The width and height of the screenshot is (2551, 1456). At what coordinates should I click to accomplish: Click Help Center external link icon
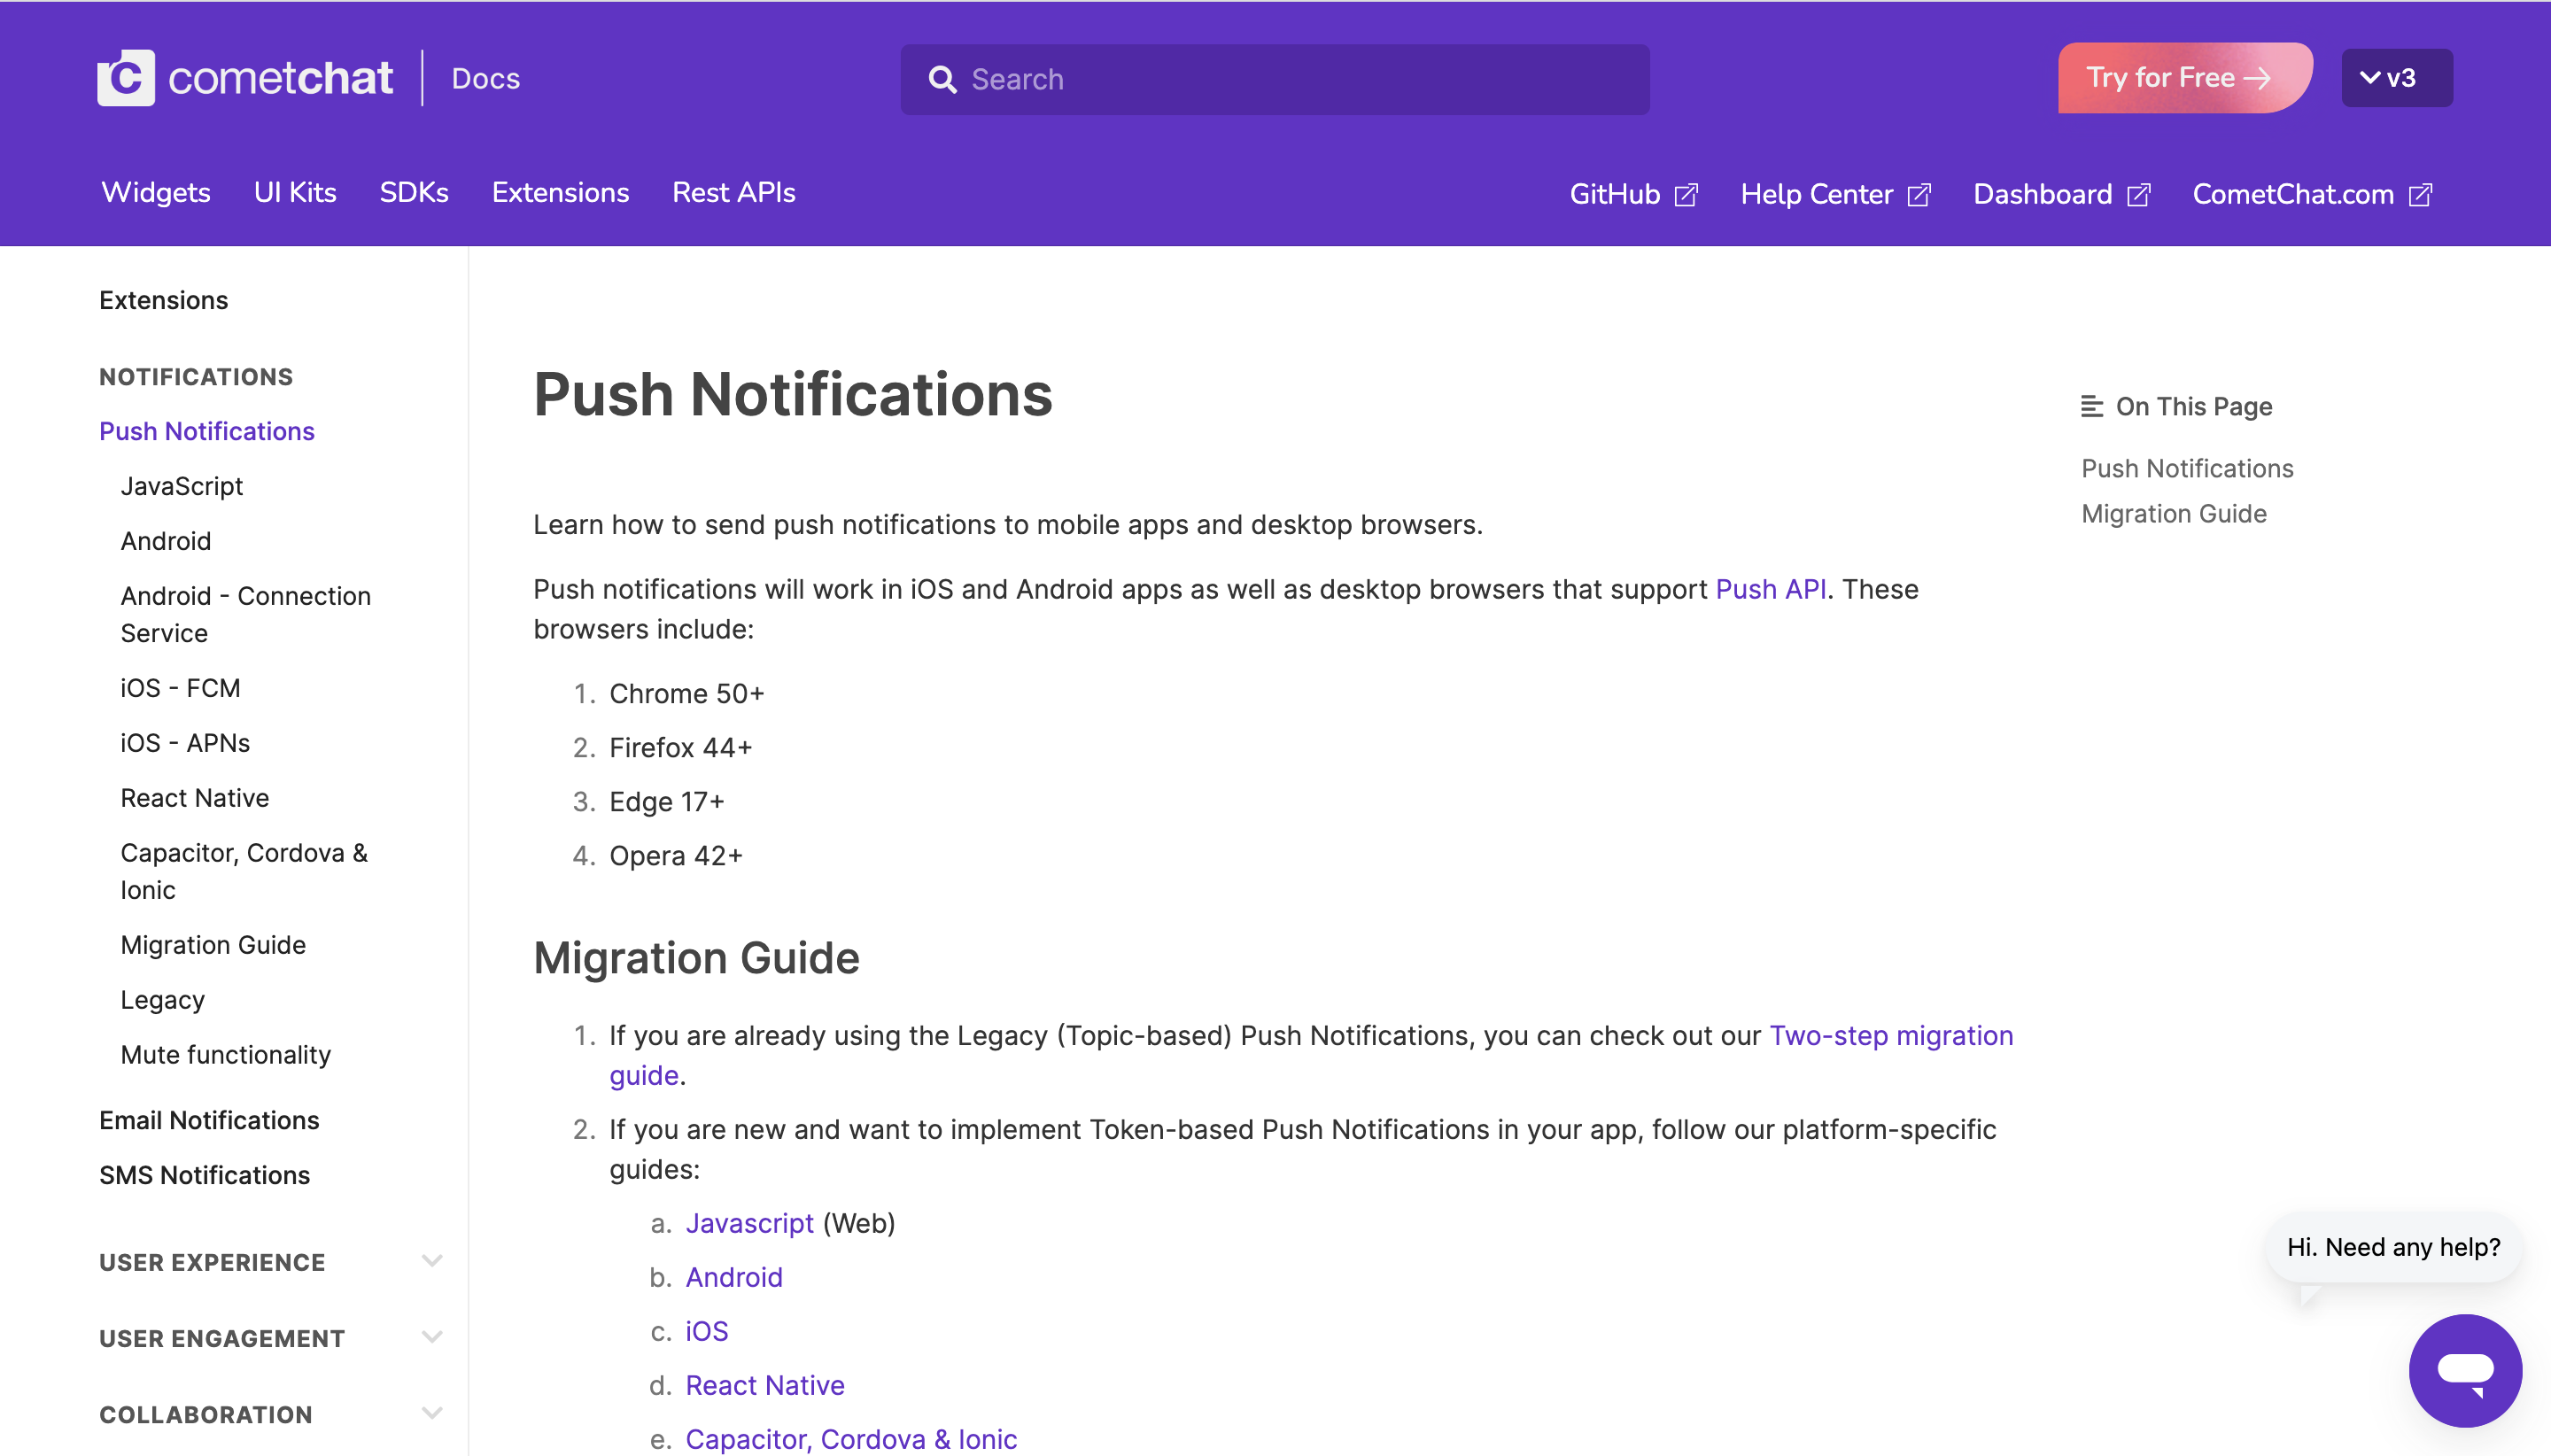tap(1919, 195)
